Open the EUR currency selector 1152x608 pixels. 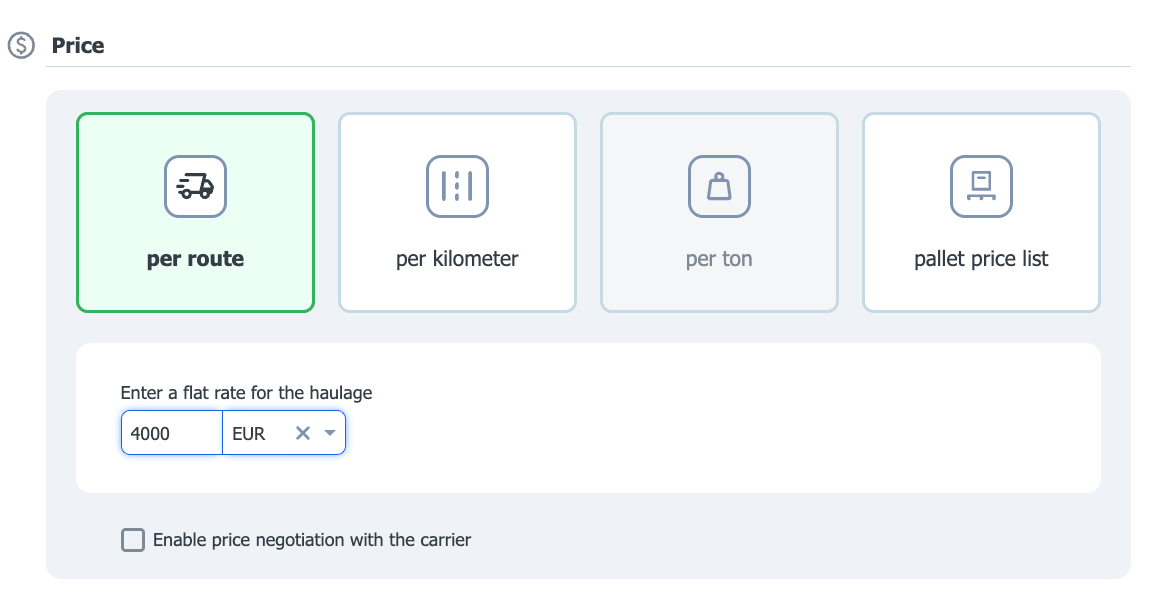point(284,433)
